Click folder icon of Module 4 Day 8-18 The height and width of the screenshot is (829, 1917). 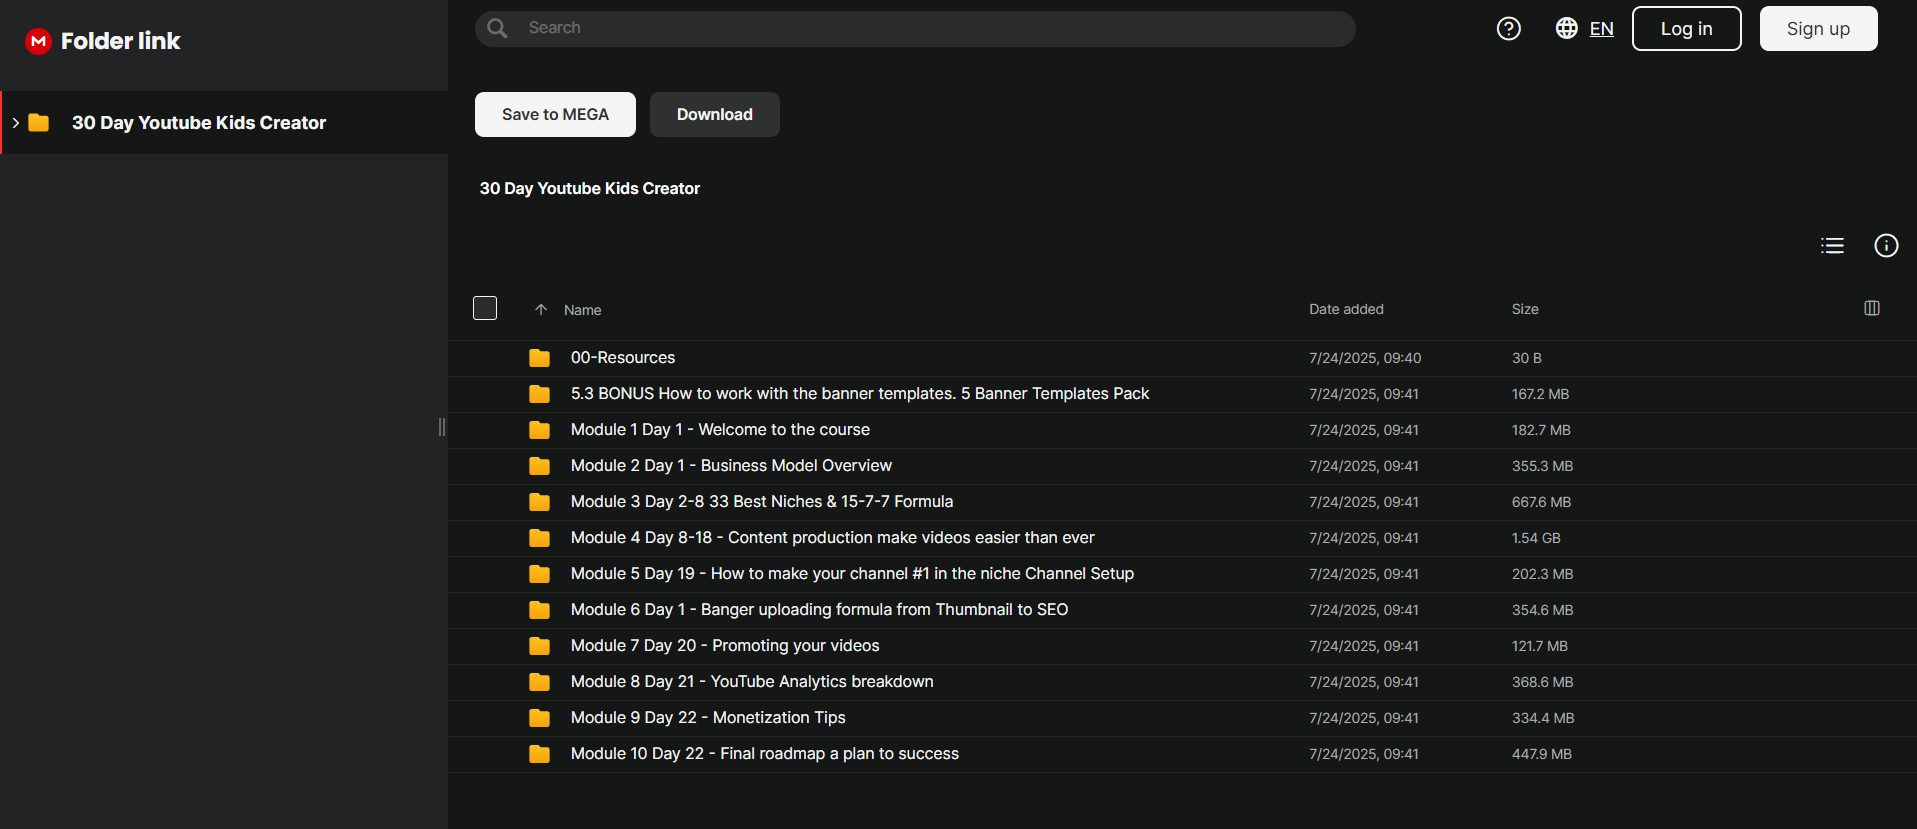click(x=539, y=538)
